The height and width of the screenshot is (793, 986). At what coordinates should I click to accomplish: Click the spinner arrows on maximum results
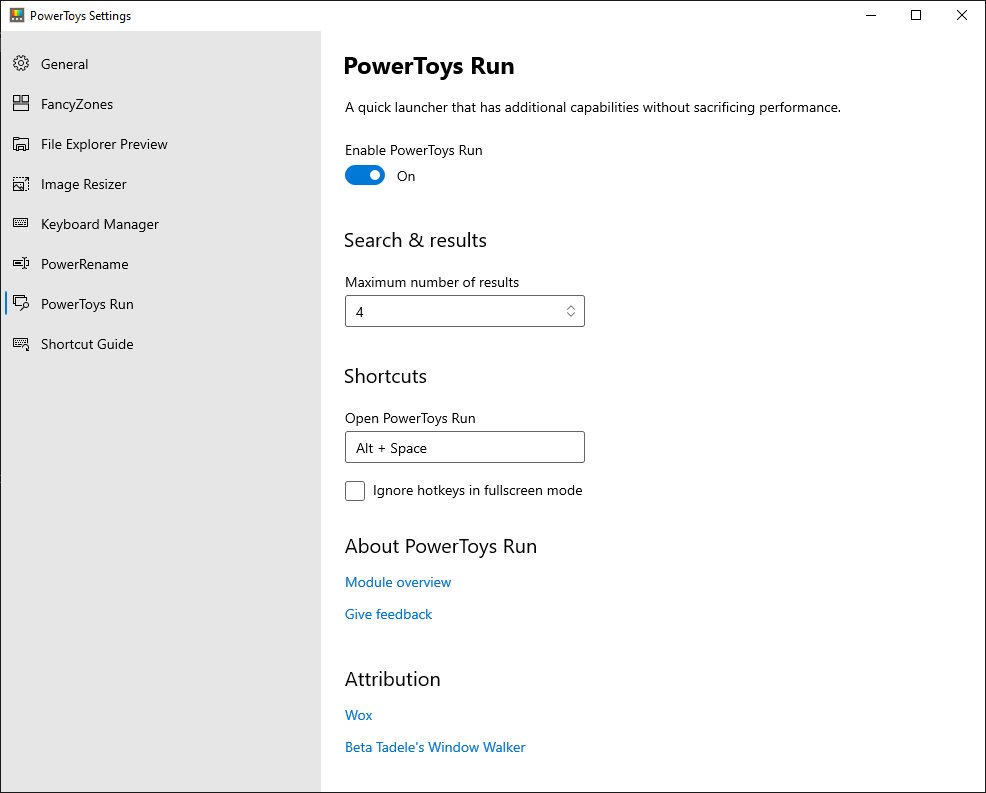point(570,311)
